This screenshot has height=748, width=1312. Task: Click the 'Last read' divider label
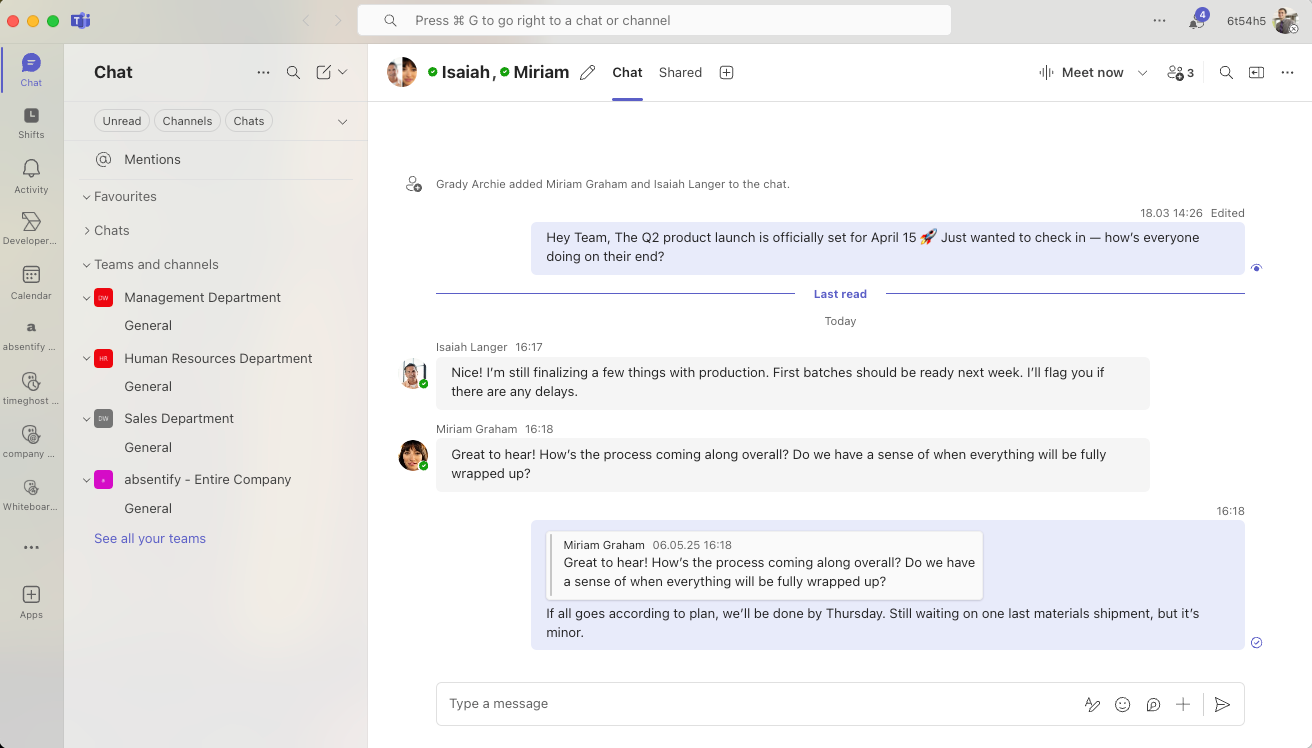point(840,294)
